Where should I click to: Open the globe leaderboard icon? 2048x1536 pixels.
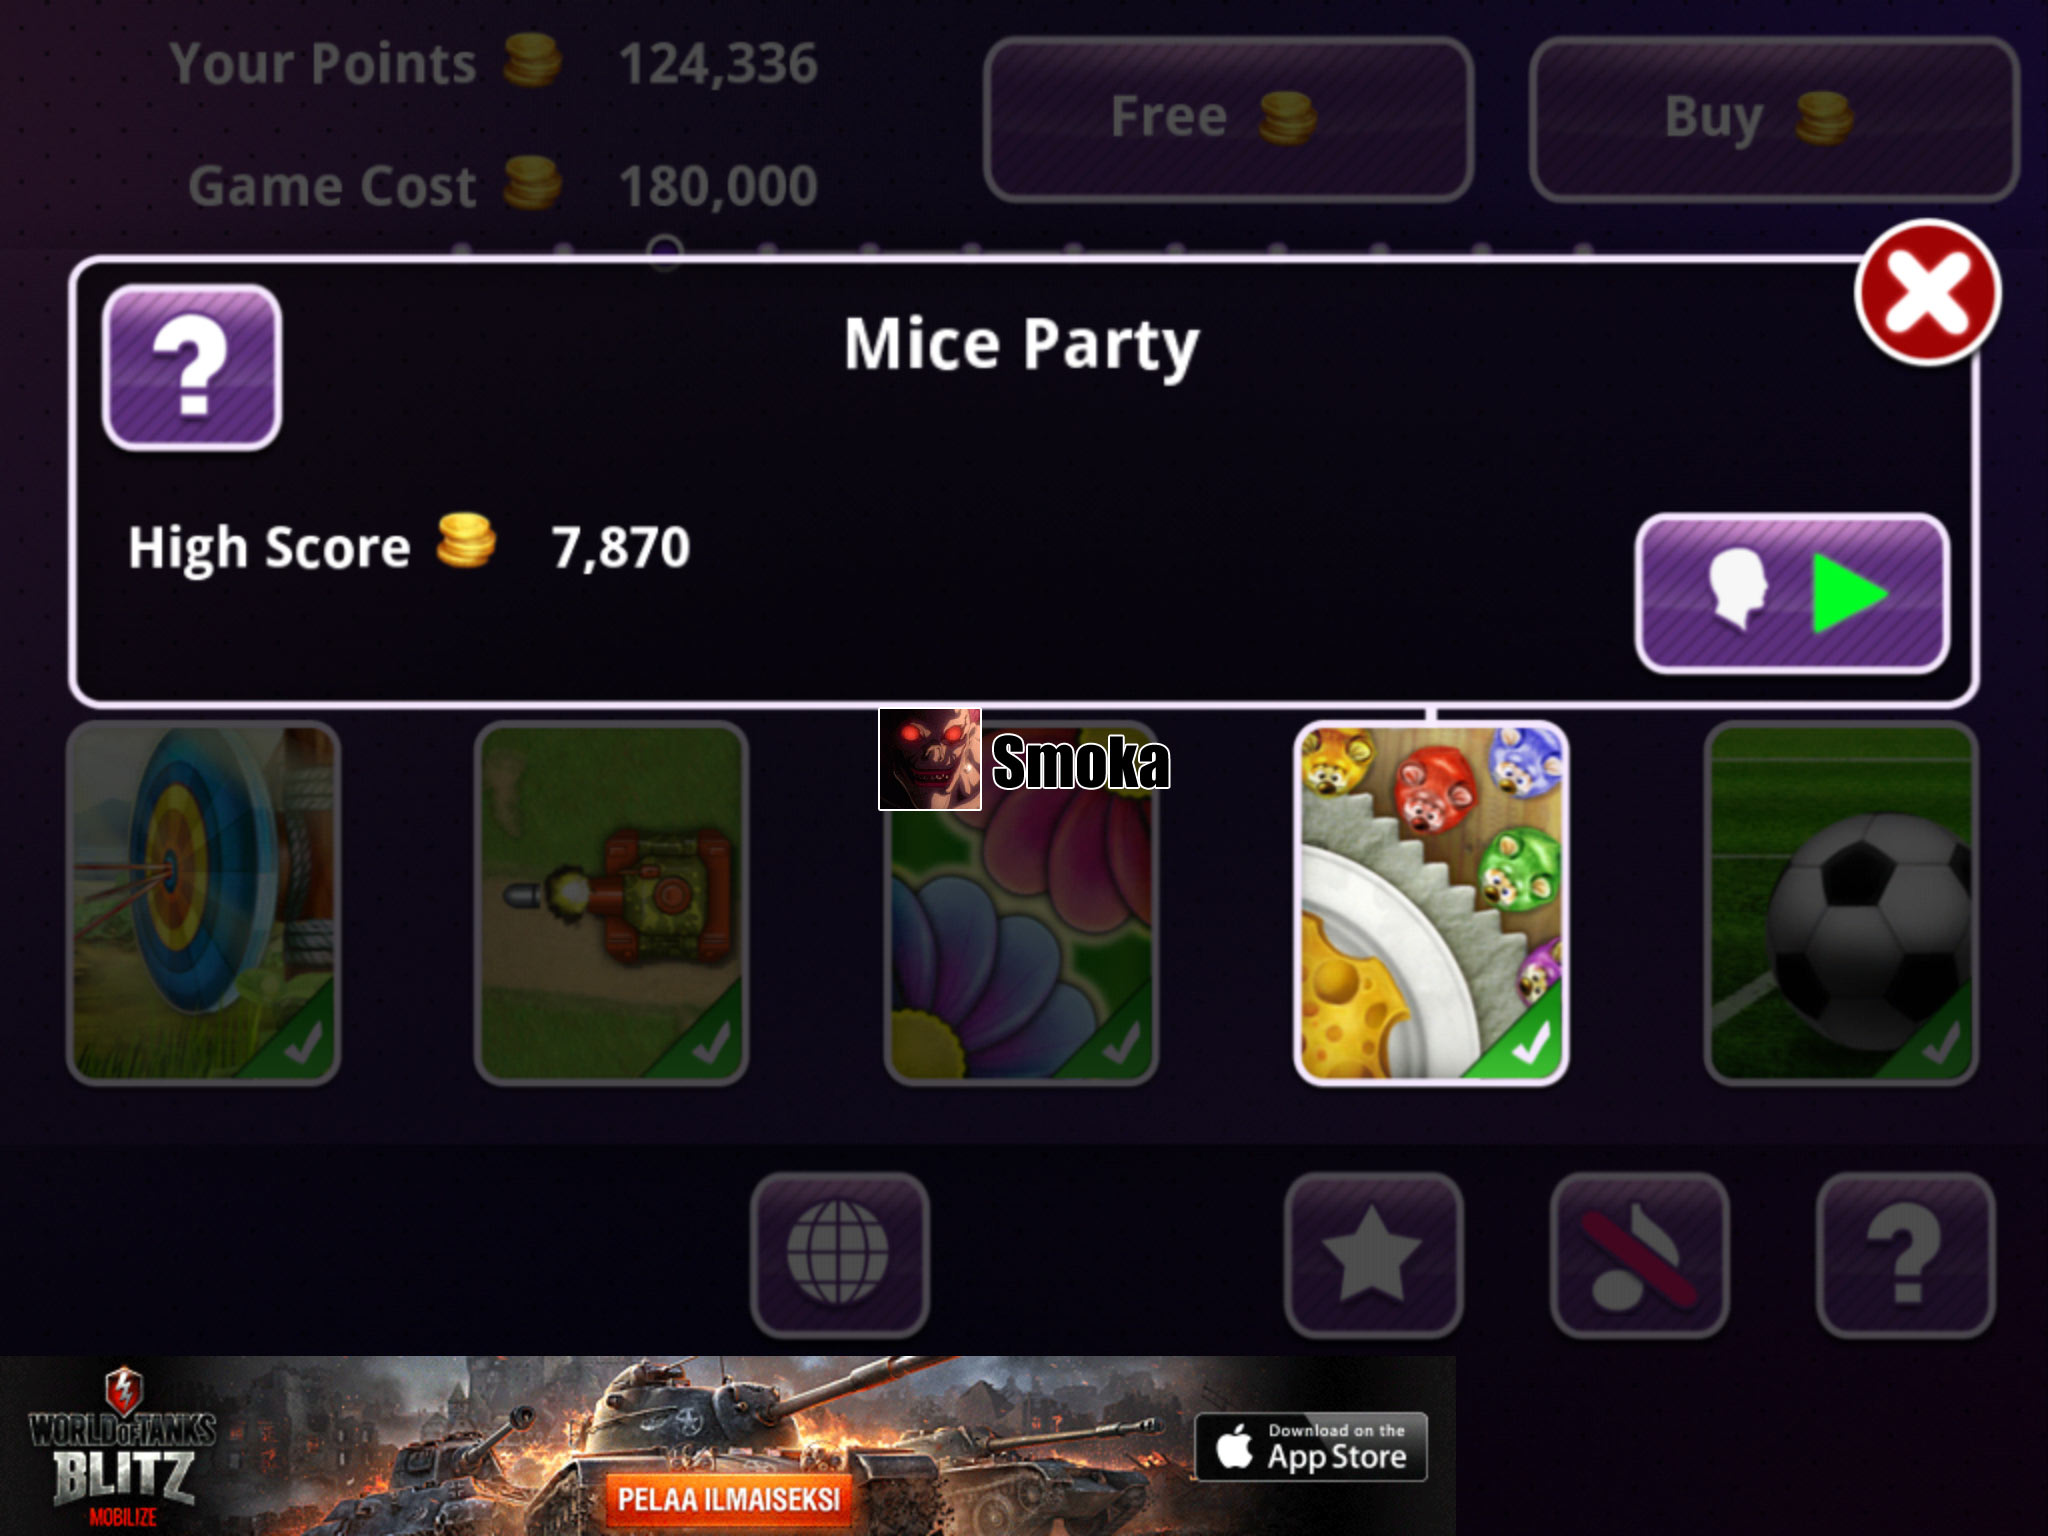839,1254
